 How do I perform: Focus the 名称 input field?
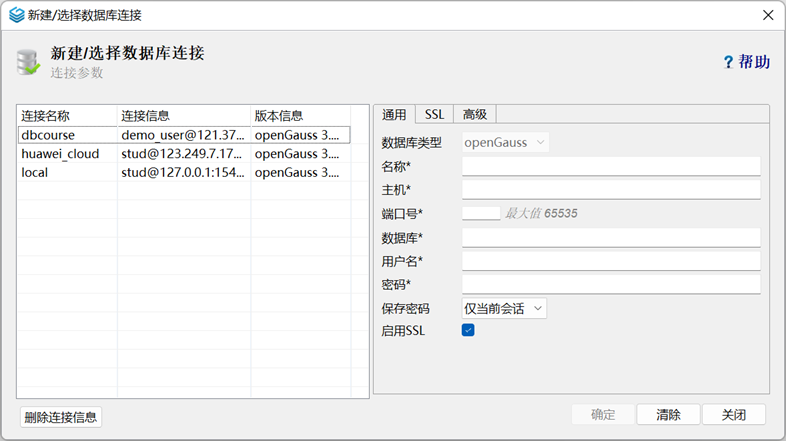tap(611, 166)
